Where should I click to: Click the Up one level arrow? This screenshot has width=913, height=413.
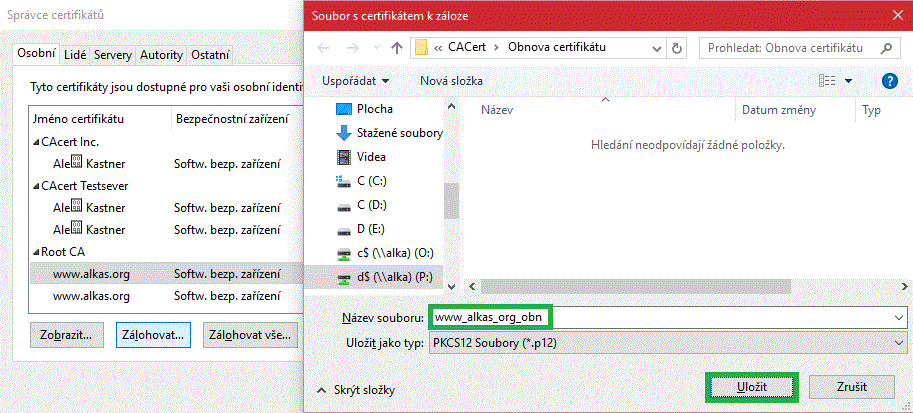click(x=397, y=48)
